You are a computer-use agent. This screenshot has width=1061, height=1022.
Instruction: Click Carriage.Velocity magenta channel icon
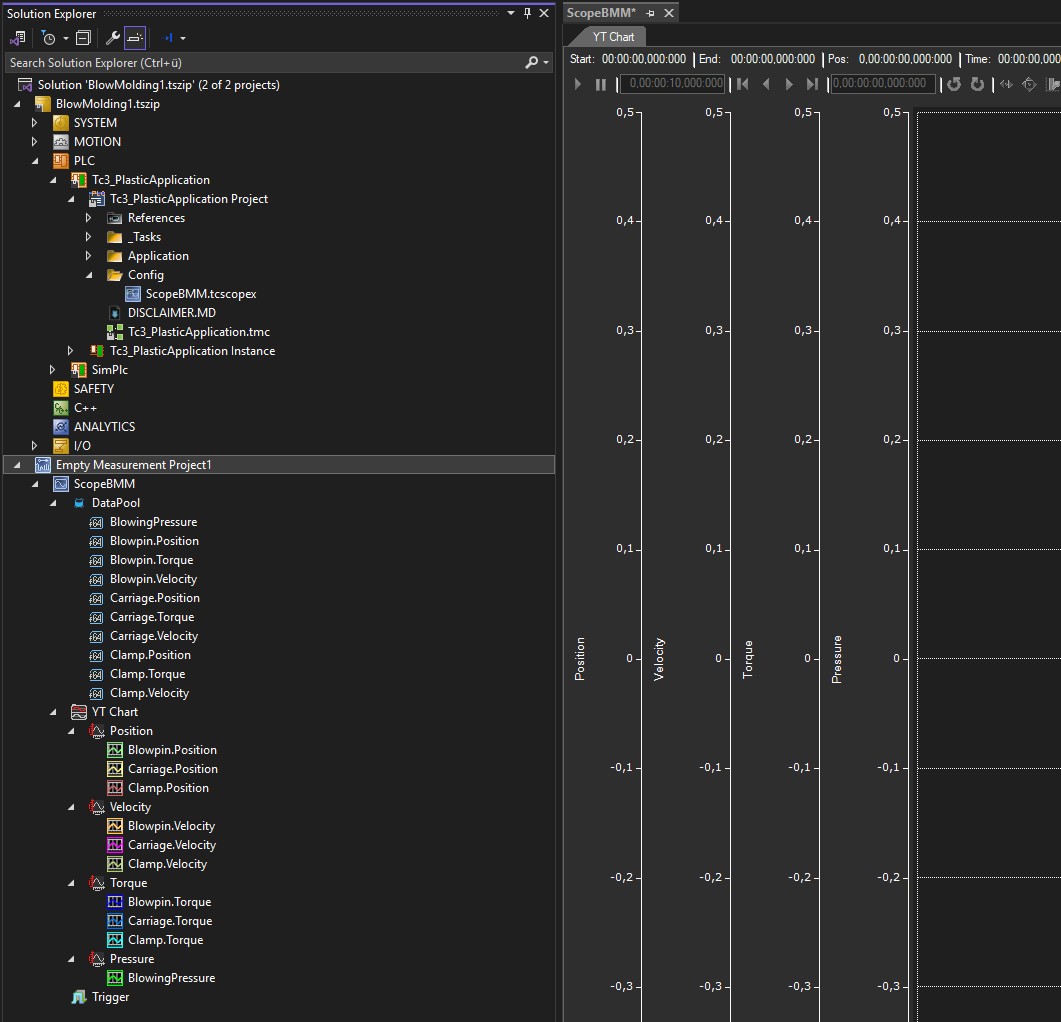pos(115,845)
